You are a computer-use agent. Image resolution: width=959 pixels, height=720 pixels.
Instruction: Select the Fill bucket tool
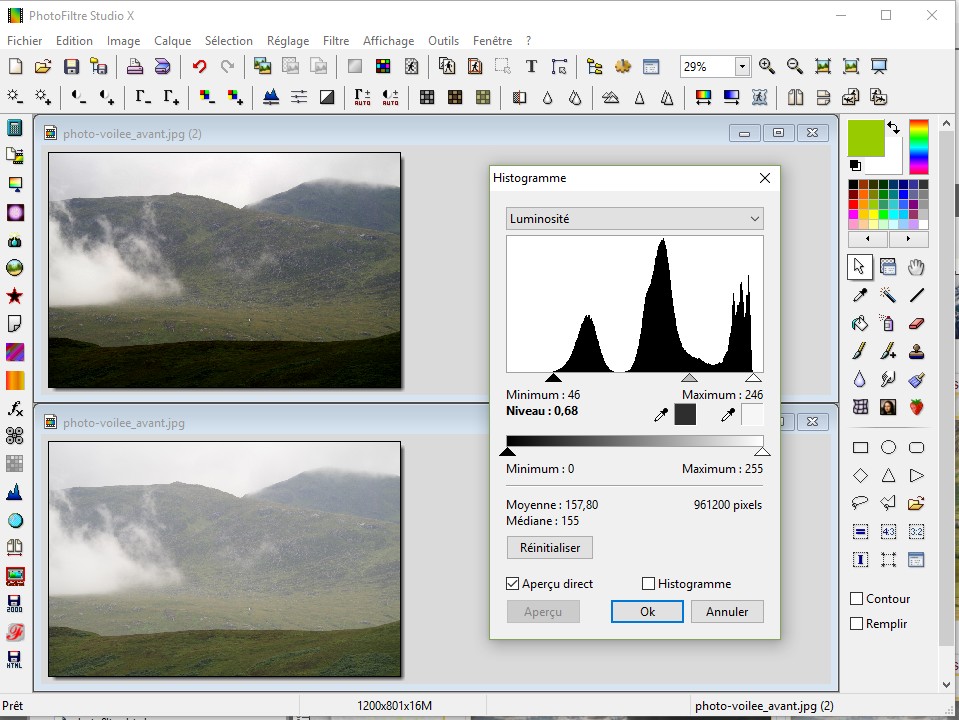click(x=860, y=323)
